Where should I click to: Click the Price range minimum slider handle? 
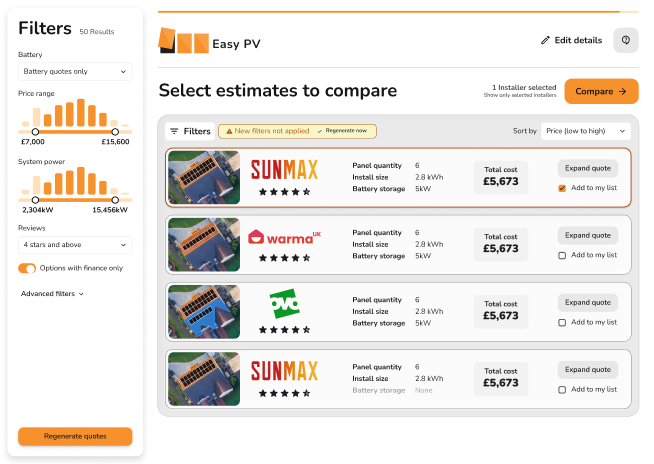(36, 131)
